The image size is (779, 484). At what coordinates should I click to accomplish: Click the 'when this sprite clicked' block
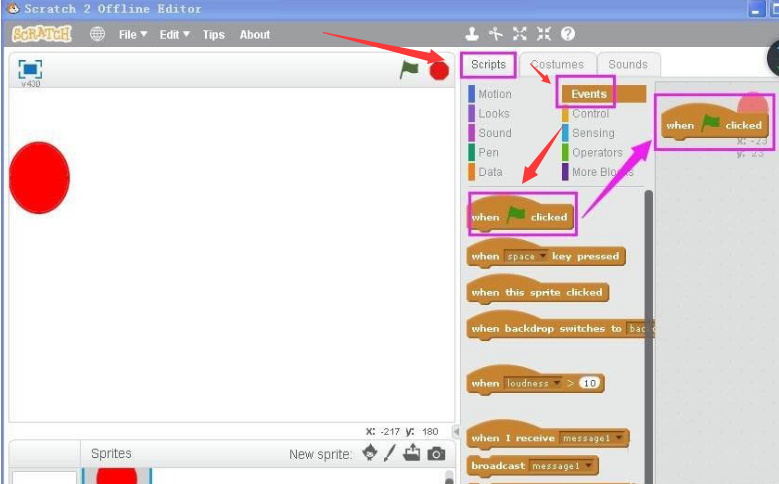(x=538, y=291)
